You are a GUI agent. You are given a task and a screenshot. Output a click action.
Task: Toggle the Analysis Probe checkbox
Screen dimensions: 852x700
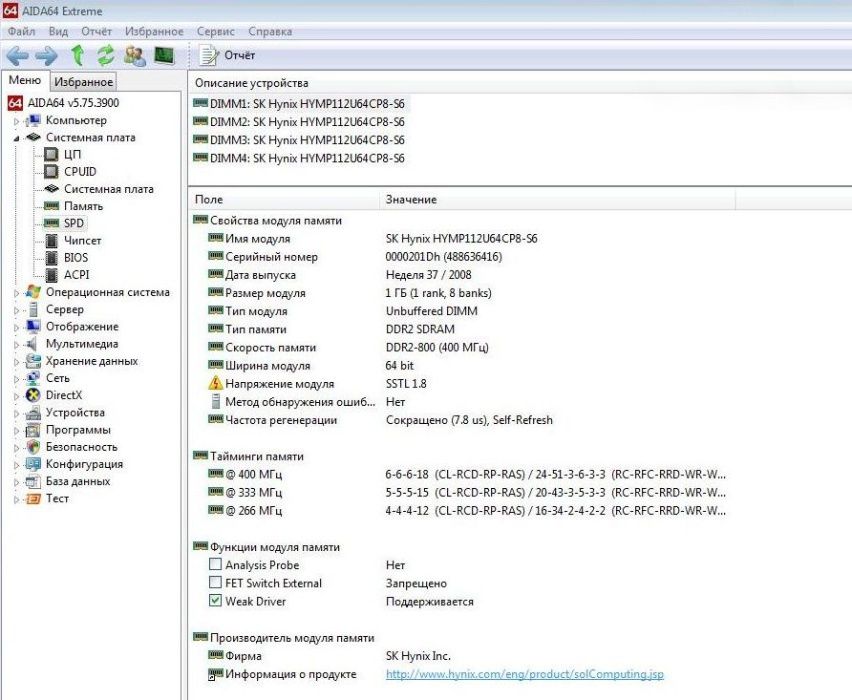215,564
